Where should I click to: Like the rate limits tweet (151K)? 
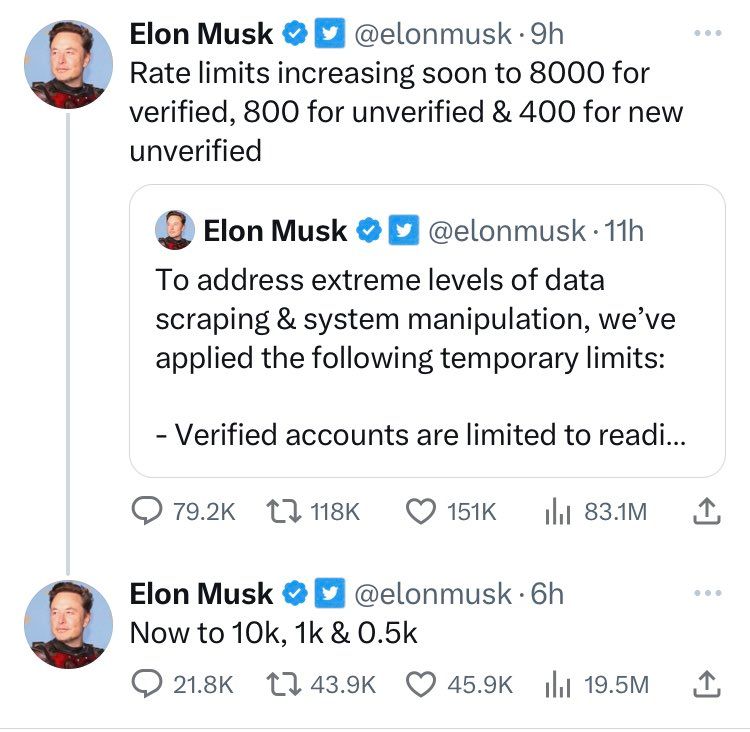point(421,511)
